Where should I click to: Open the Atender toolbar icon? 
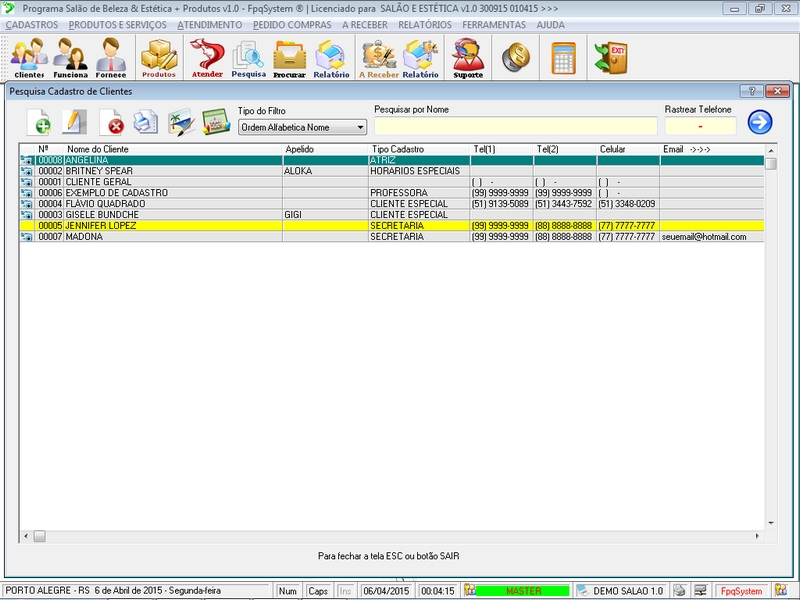[207, 57]
